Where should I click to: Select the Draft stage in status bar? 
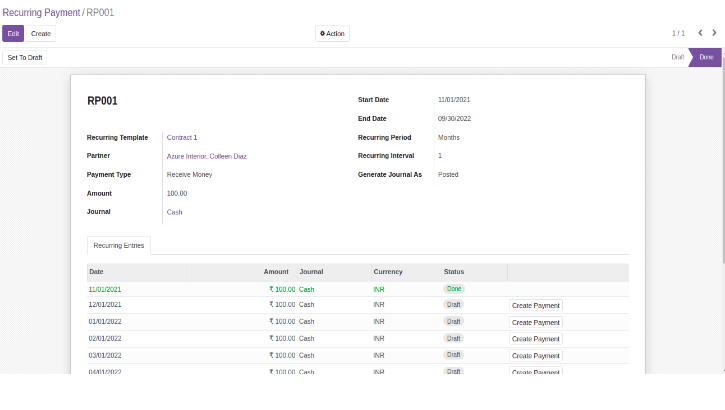[x=677, y=57]
